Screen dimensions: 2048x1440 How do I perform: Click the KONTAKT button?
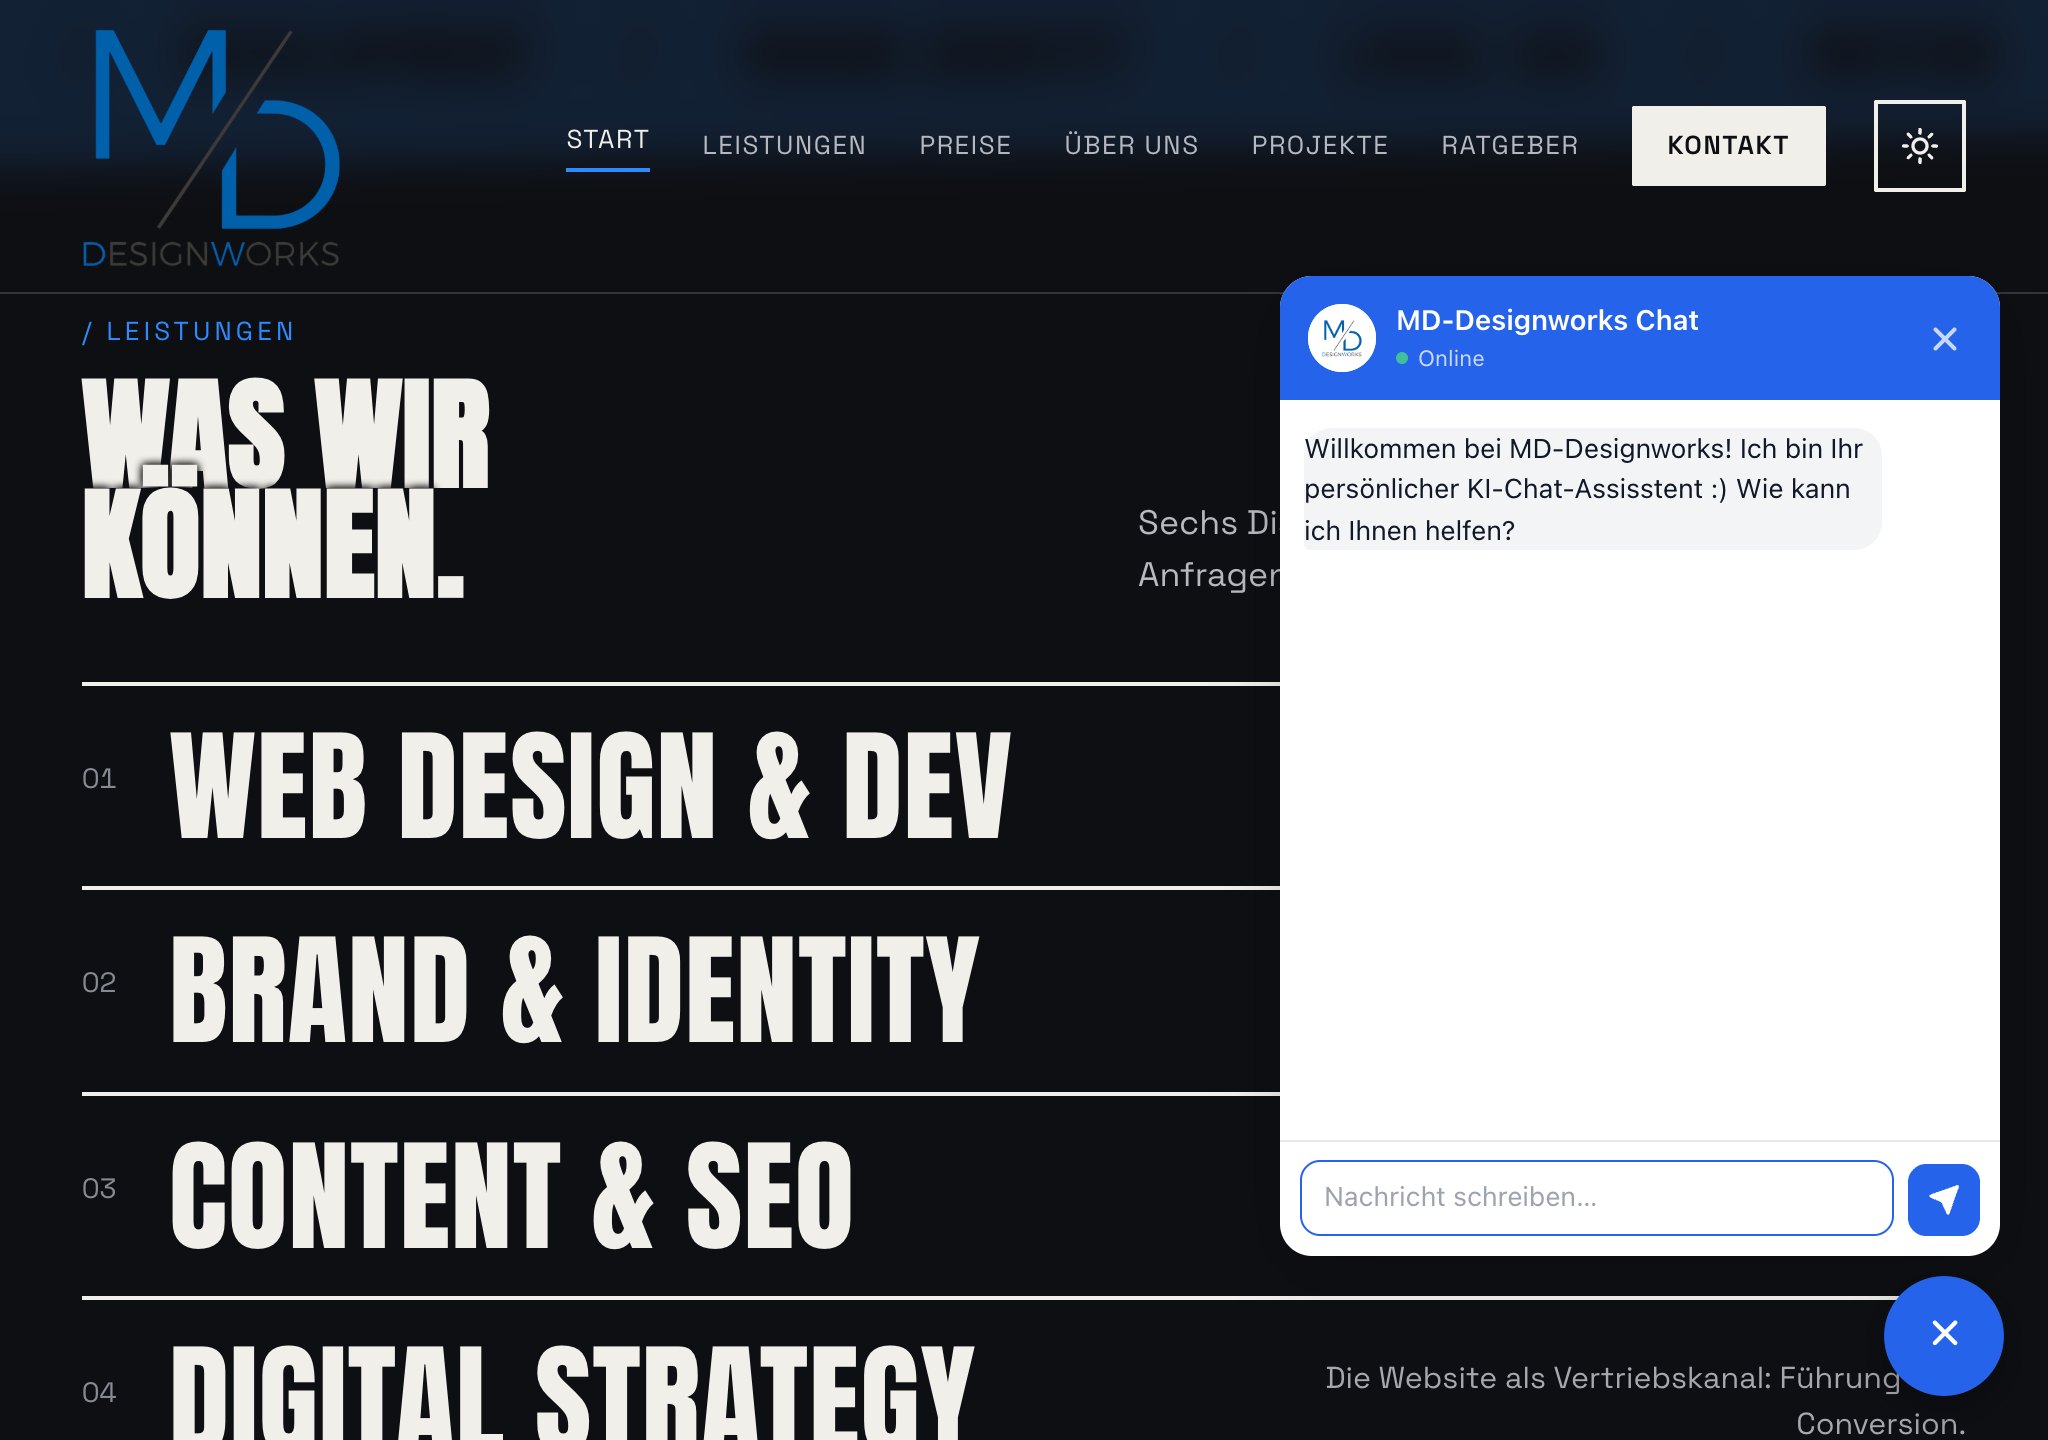pyautogui.click(x=1728, y=146)
